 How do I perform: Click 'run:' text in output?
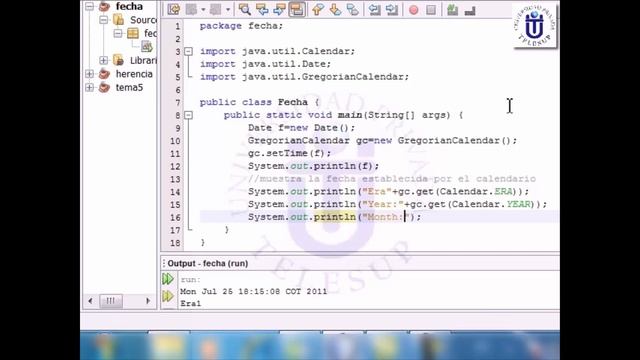pyautogui.click(x=191, y=280)
